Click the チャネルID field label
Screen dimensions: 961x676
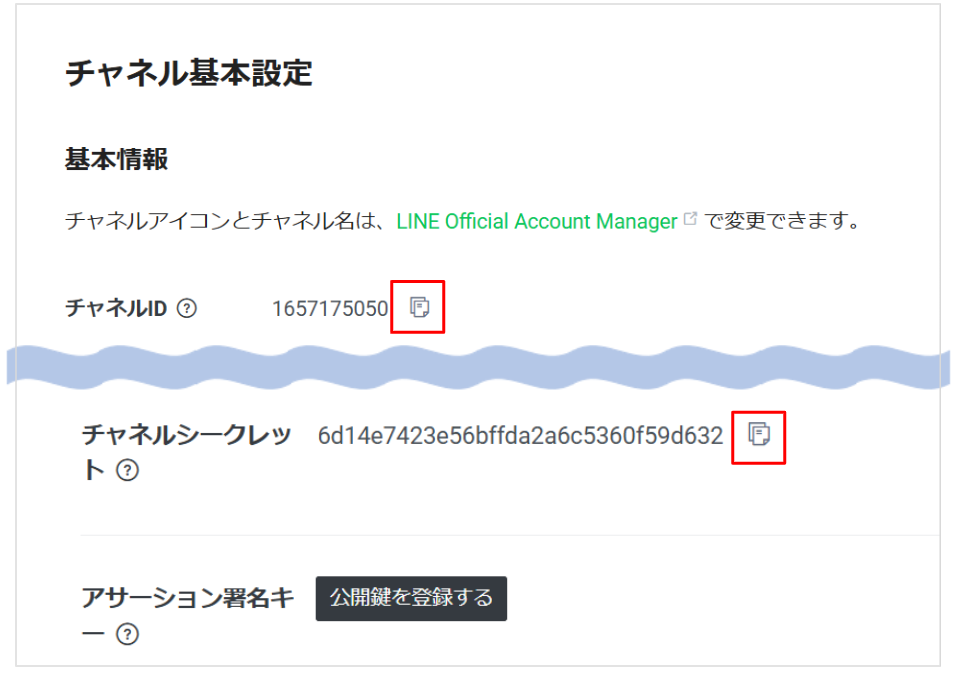(115, 309)
